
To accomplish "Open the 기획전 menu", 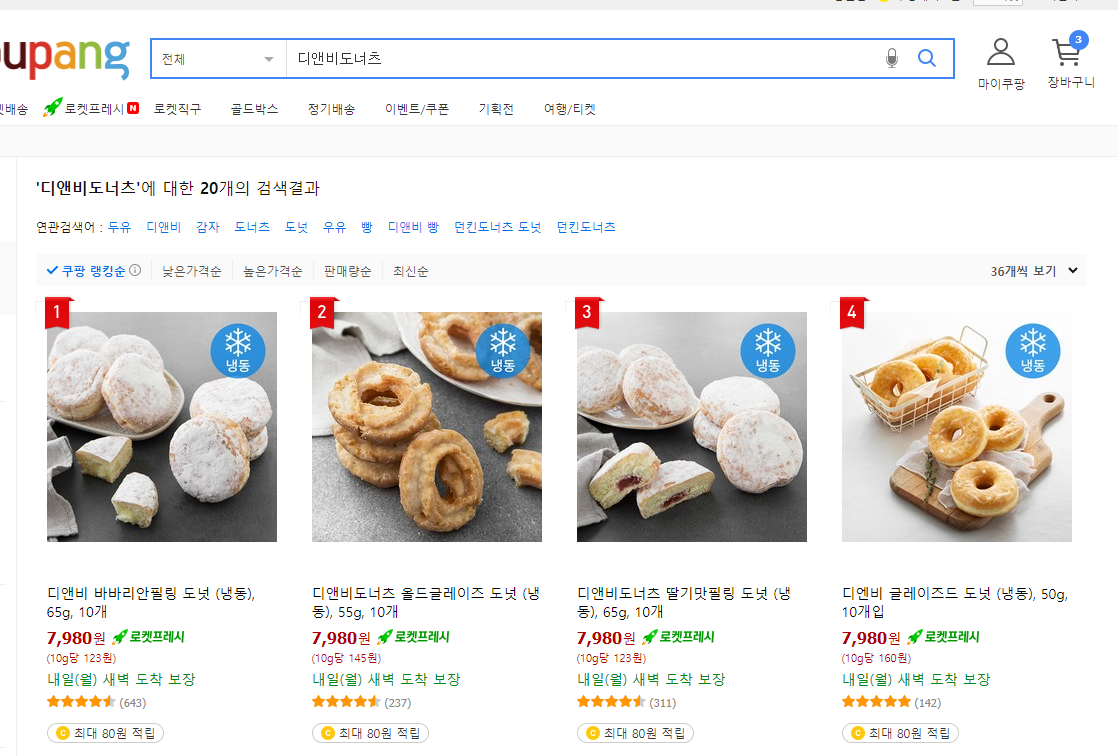I will 496,108.
